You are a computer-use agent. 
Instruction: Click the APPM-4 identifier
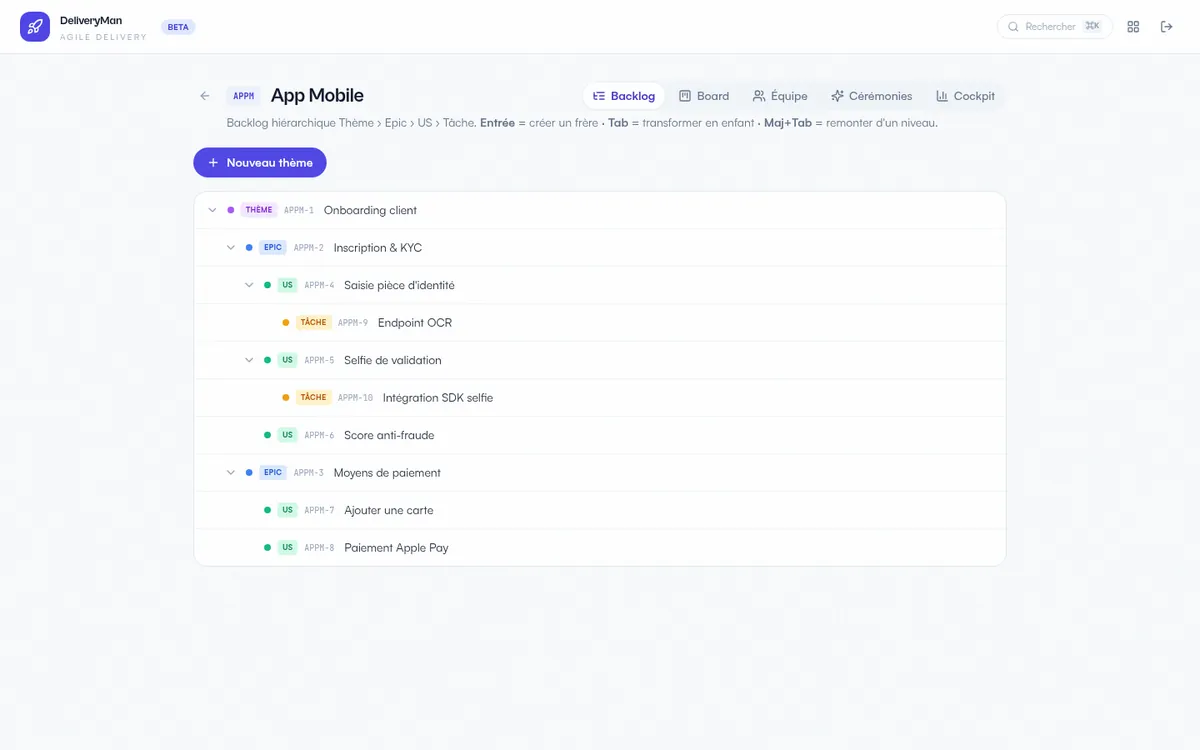point(320,285)
